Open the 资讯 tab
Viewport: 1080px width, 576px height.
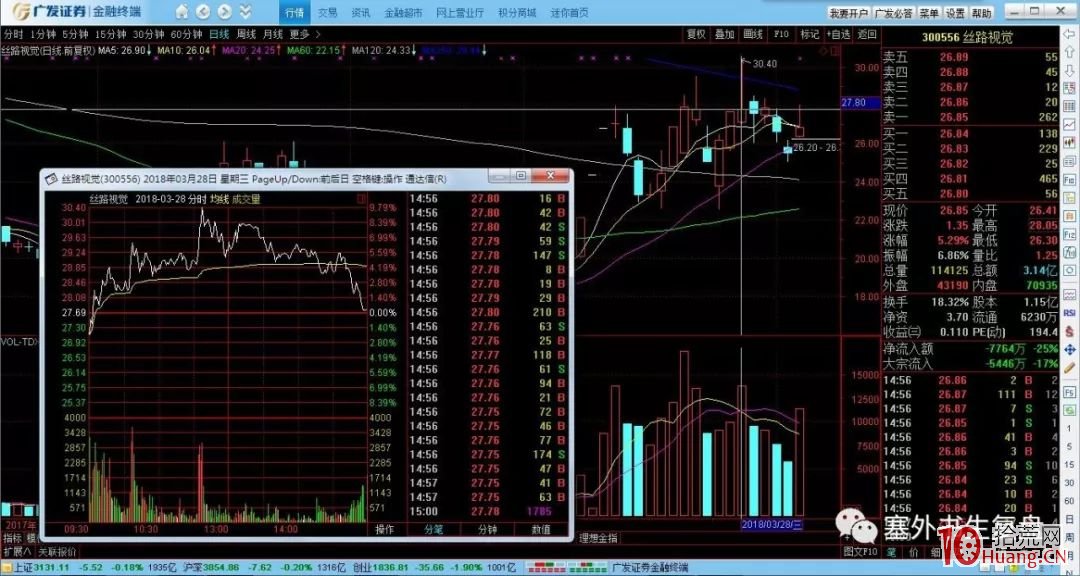[360, 12]
